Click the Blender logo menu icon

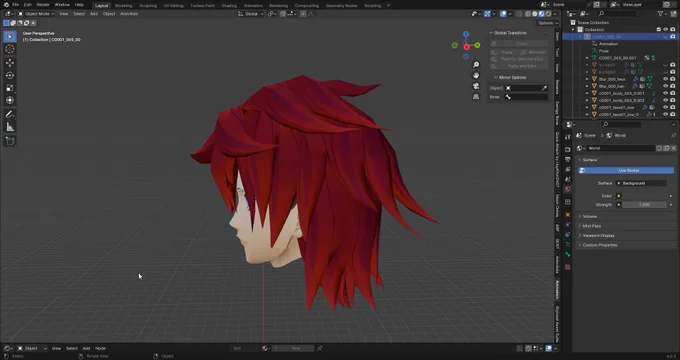coord(6,5)
